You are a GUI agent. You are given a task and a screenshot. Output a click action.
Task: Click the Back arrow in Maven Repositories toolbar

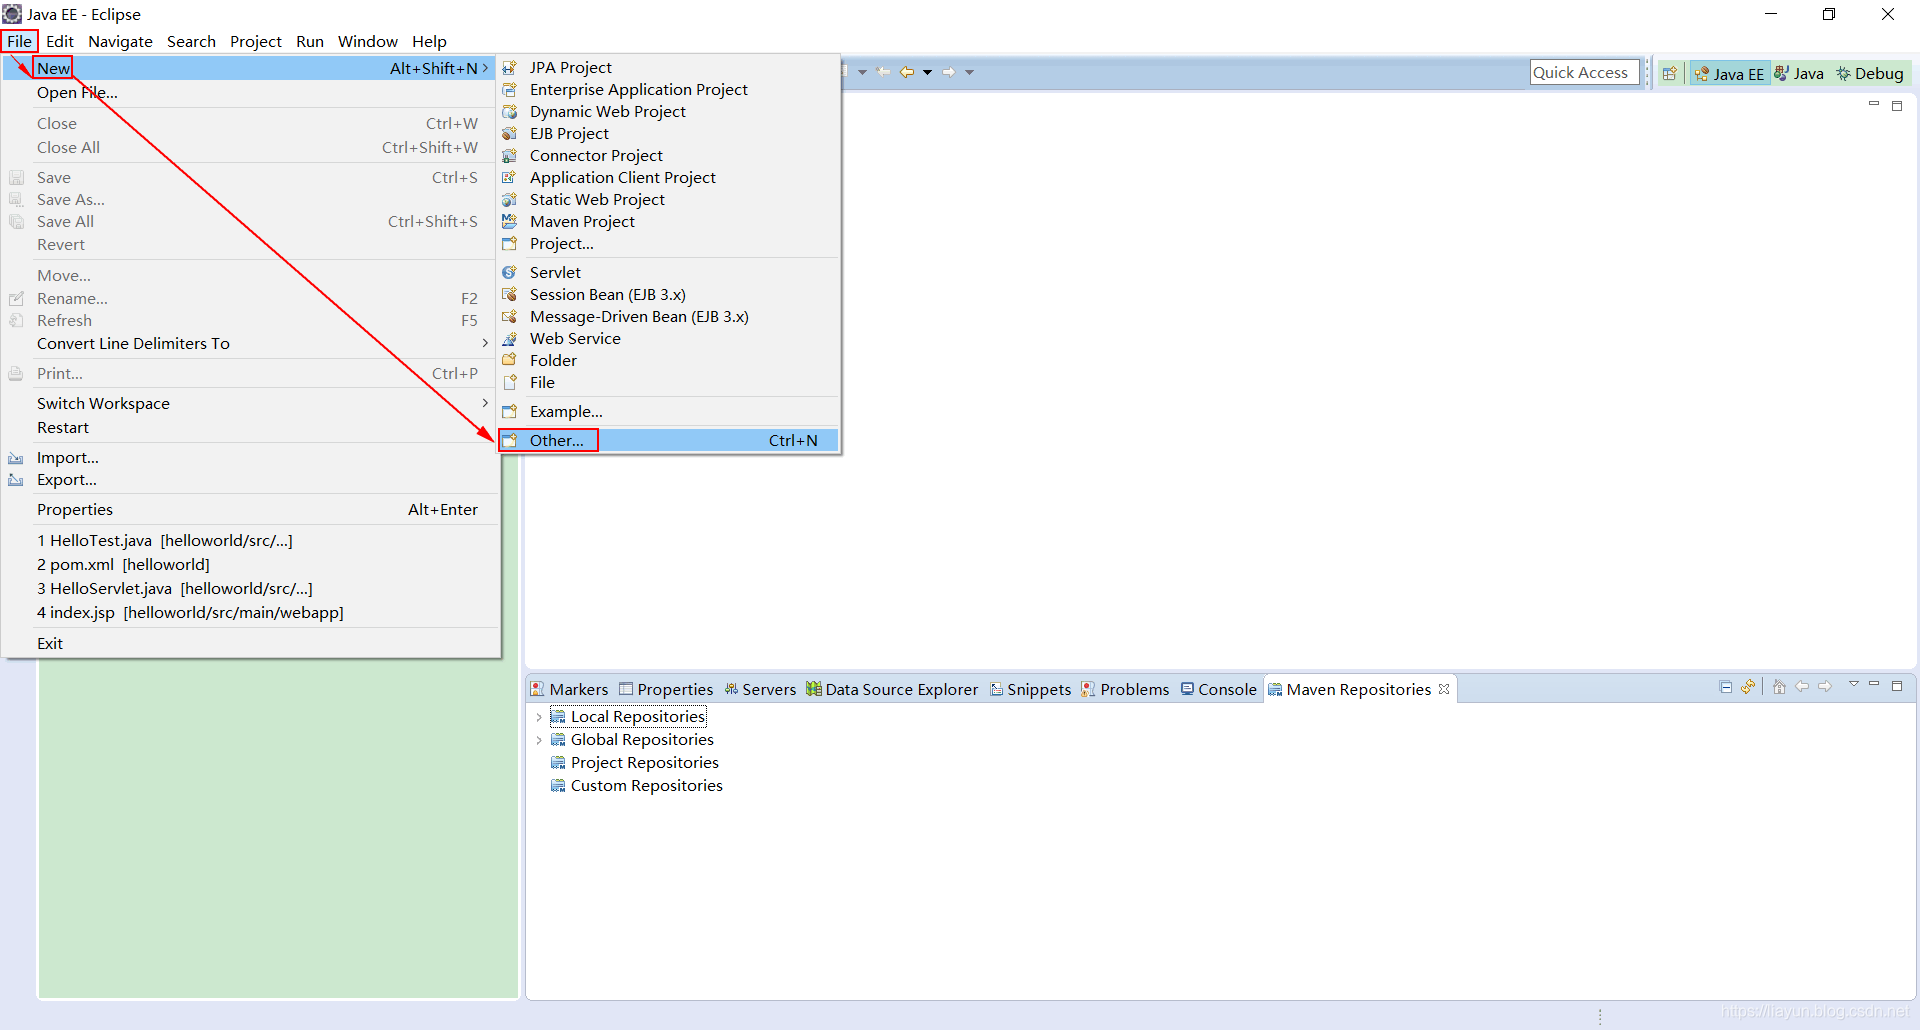(x=1802, y=687)
